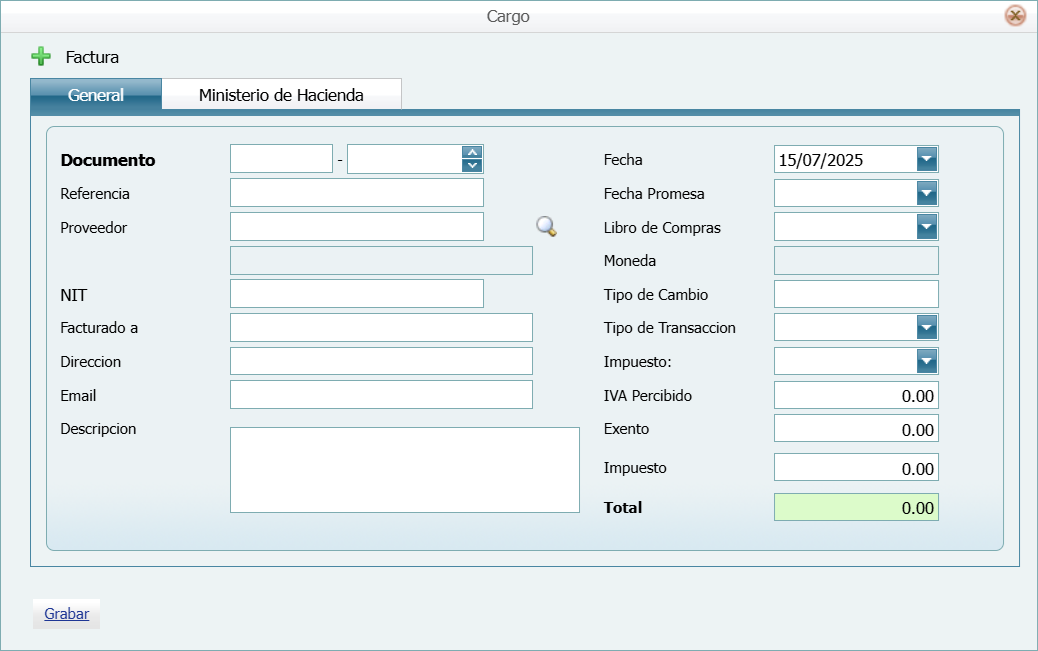Expand the Libro de Compras dropdown
Viewport: 1038px width, 651px height.
click(x=927, y=226)
